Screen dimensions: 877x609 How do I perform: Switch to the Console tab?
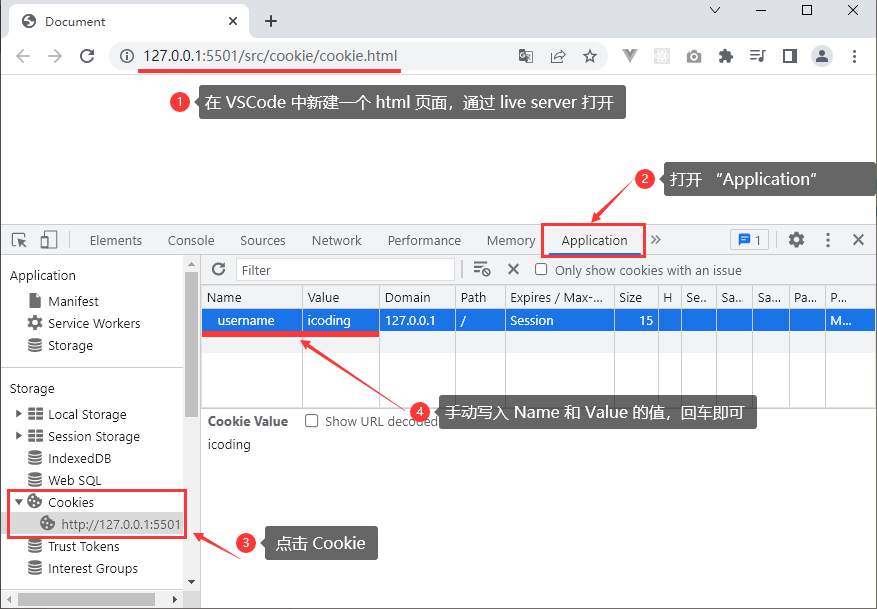pos(191,240)
